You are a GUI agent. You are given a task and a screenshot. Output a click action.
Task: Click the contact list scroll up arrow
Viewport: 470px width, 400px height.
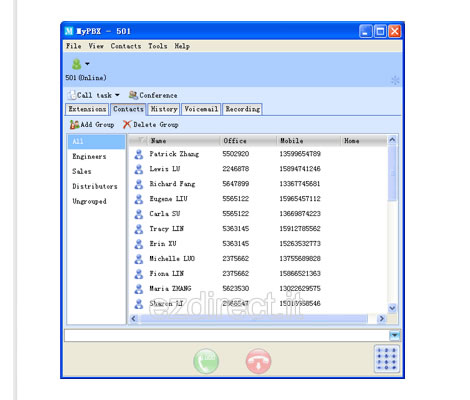pyautogui.click(x=392, y=140)
